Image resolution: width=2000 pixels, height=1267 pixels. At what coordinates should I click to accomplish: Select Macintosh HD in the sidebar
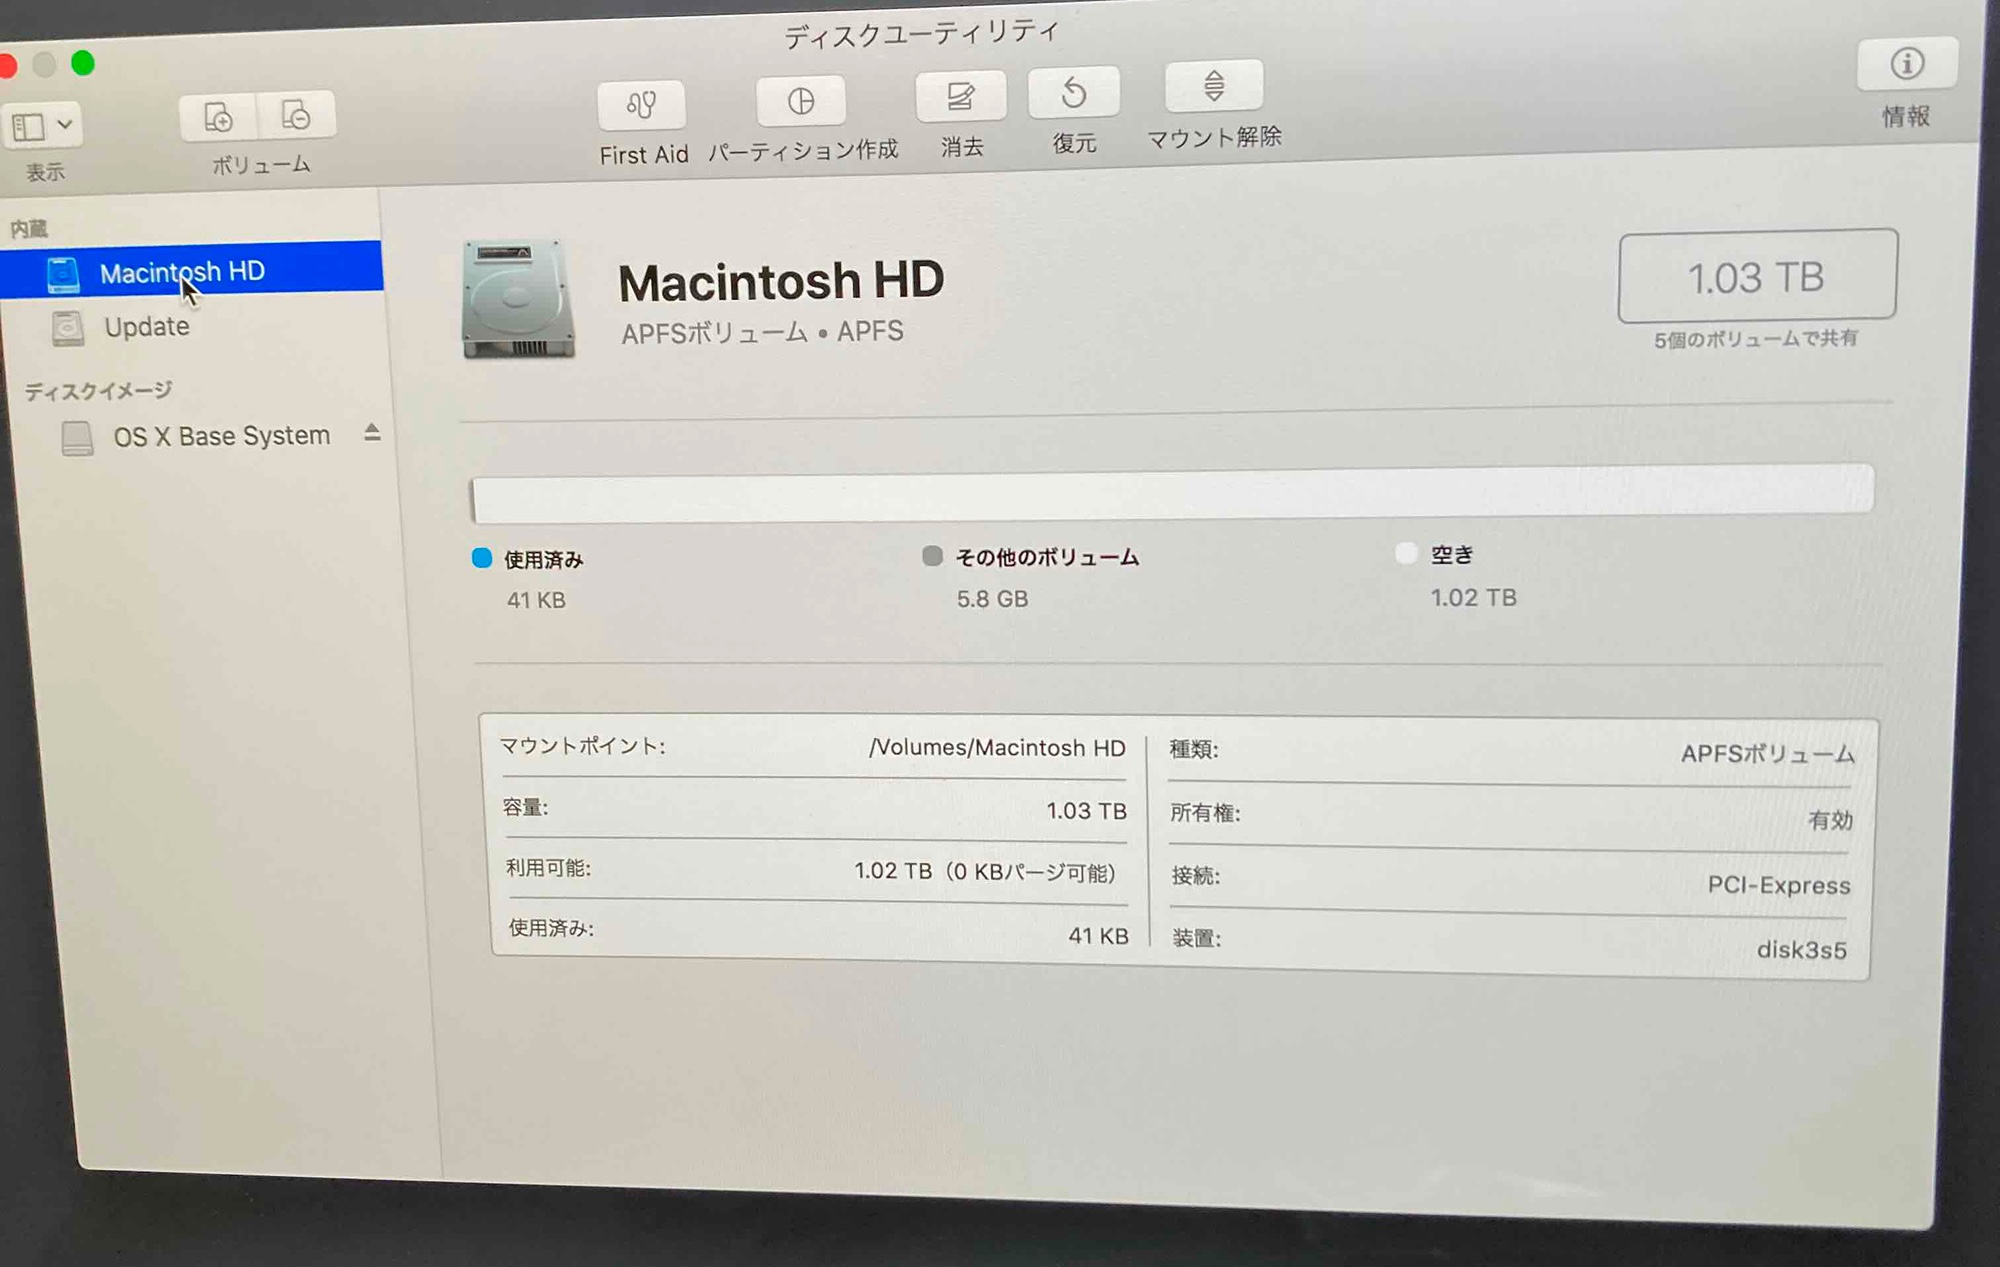tap(182, 272)
